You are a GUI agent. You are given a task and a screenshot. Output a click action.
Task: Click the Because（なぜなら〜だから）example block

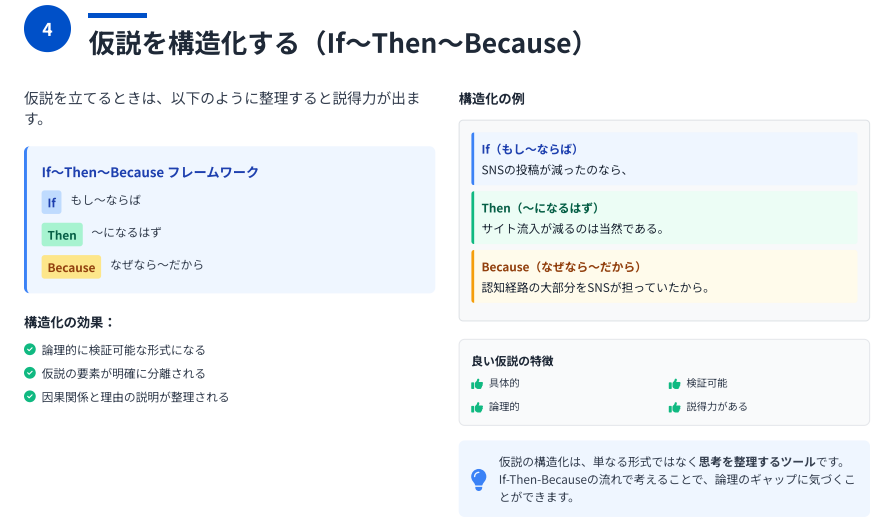(x=665, y=277)
